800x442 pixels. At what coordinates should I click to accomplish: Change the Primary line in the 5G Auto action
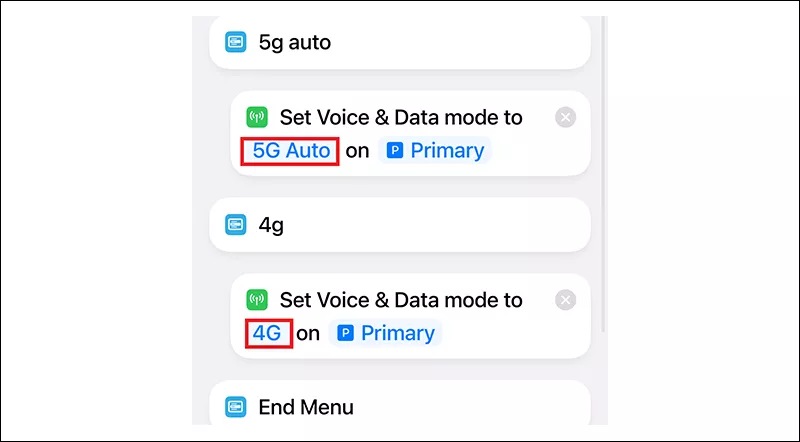click(446, 151)
